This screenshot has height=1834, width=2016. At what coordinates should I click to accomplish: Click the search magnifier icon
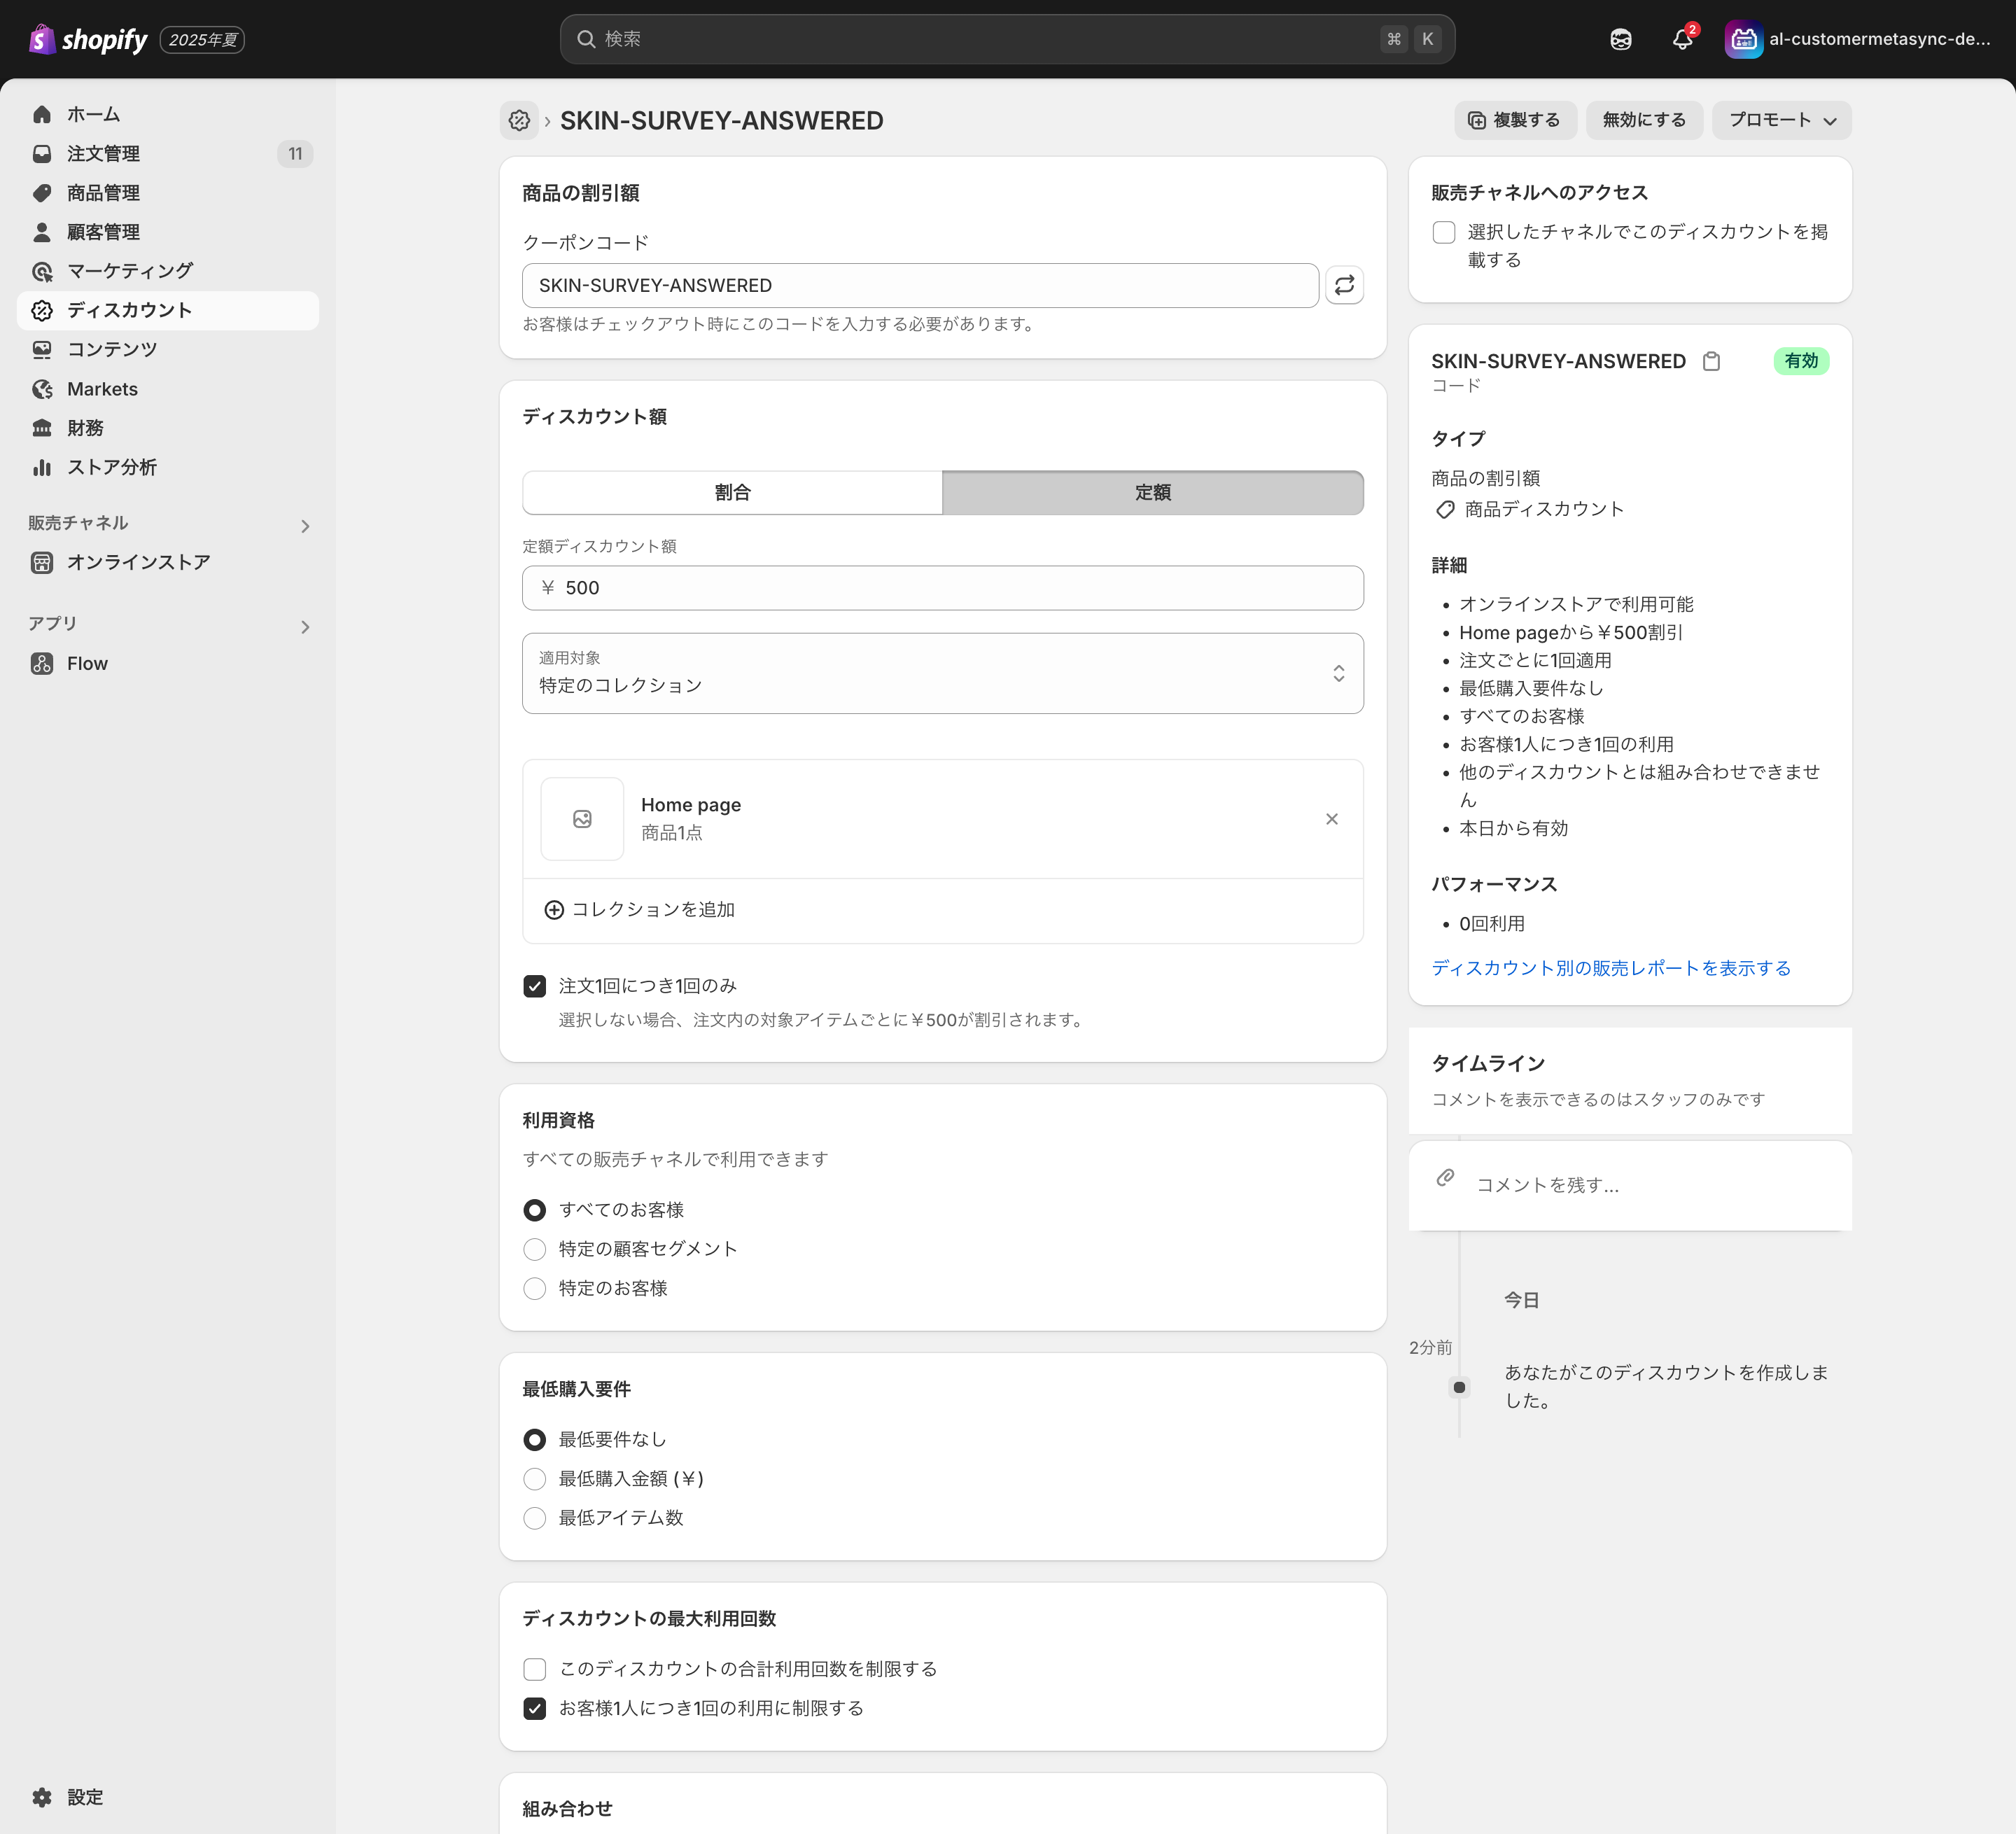(x=586, y=39)
